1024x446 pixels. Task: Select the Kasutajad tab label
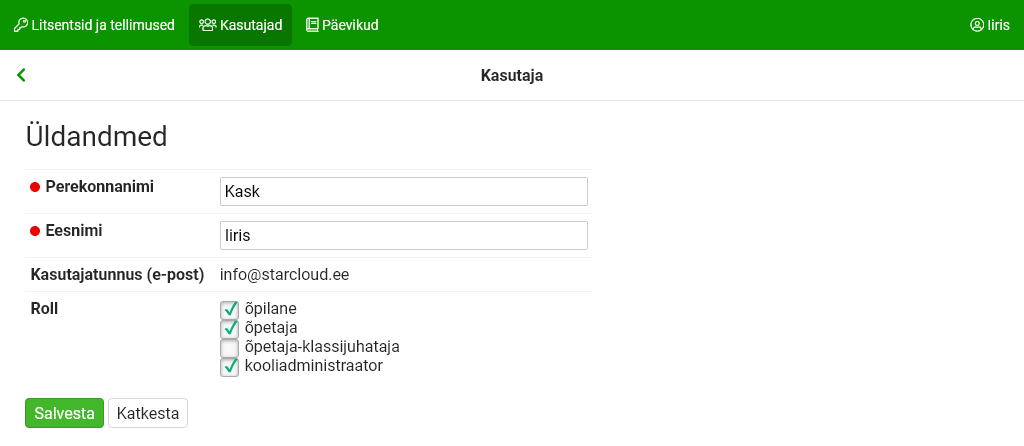pyautogui.click(x=251, y=25)
